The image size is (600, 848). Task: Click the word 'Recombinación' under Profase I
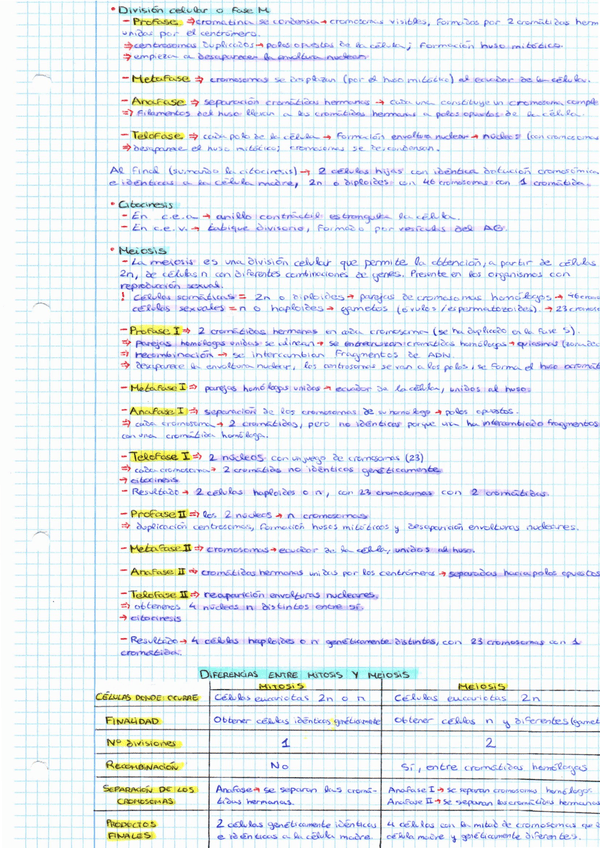(174, 355)
